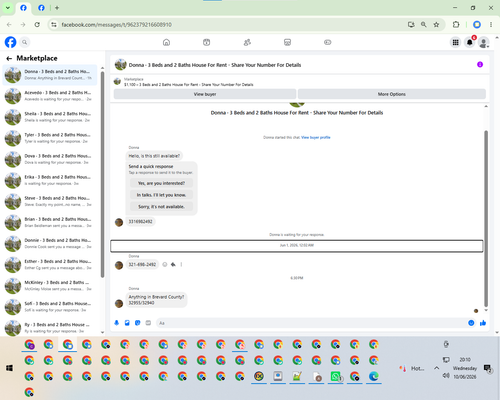The height and width of the screenshot is (400, 500).
Task: Open the Chrome tab search dropdown
Action: coord(7,7)
